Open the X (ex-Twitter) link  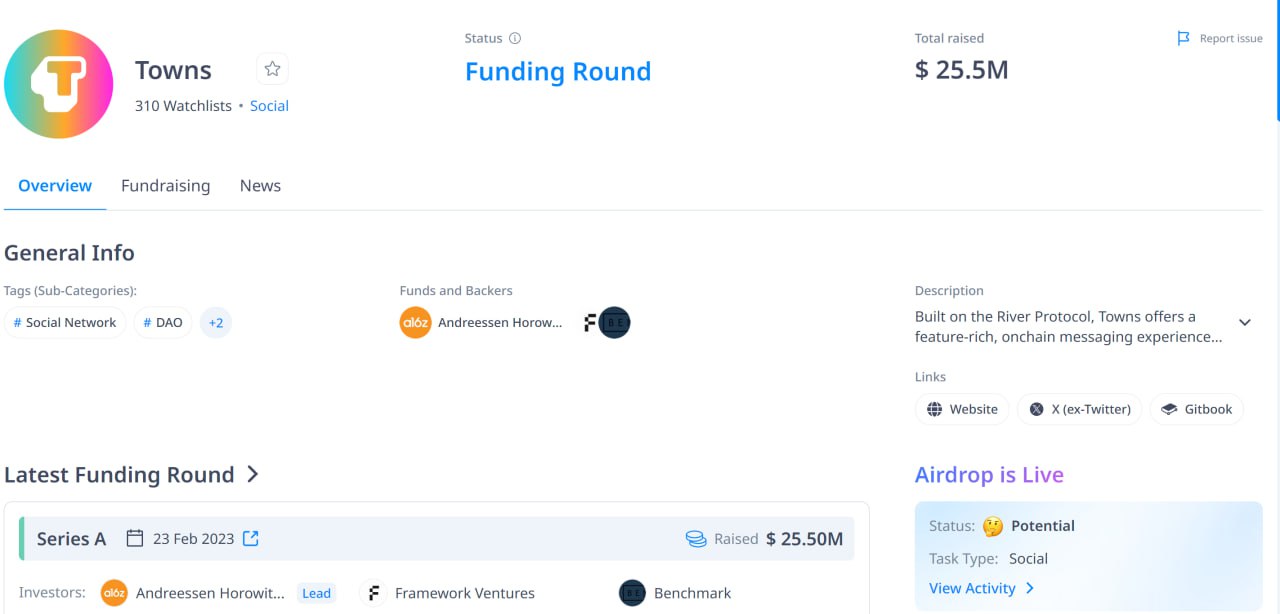coord(1079,409)
